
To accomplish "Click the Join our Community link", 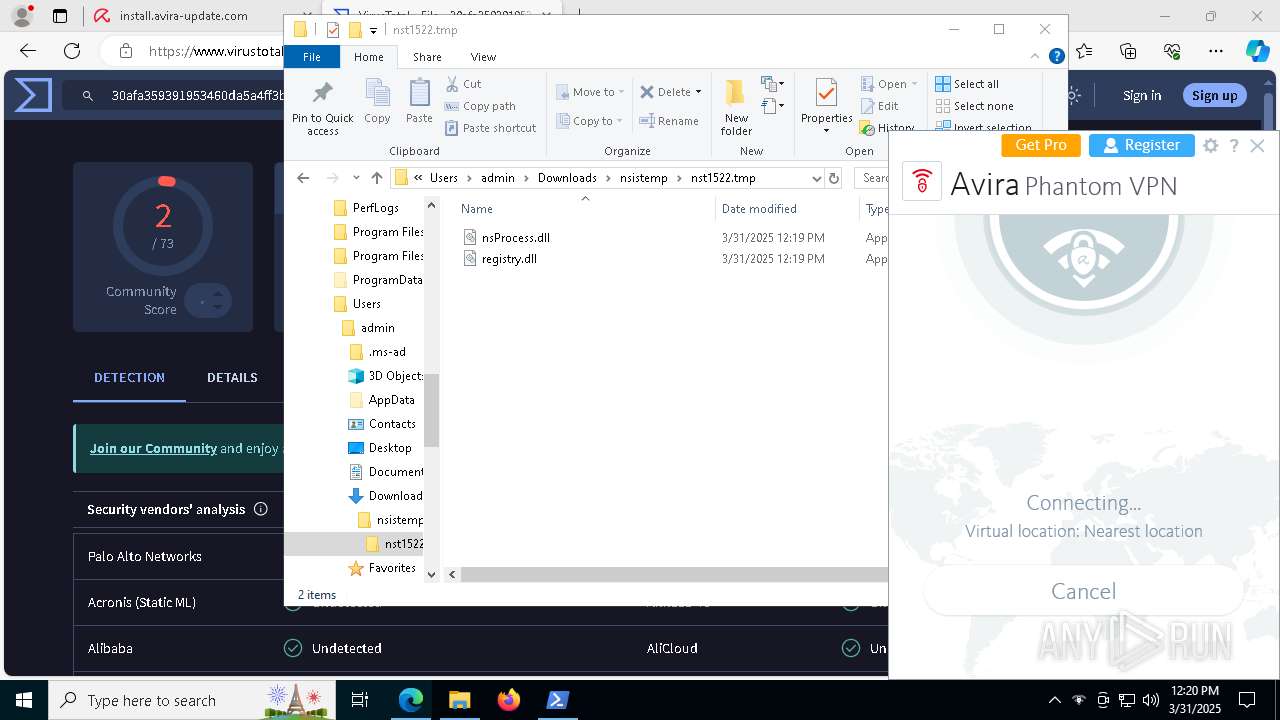I will pyautogui.click(x=153, y=448).
